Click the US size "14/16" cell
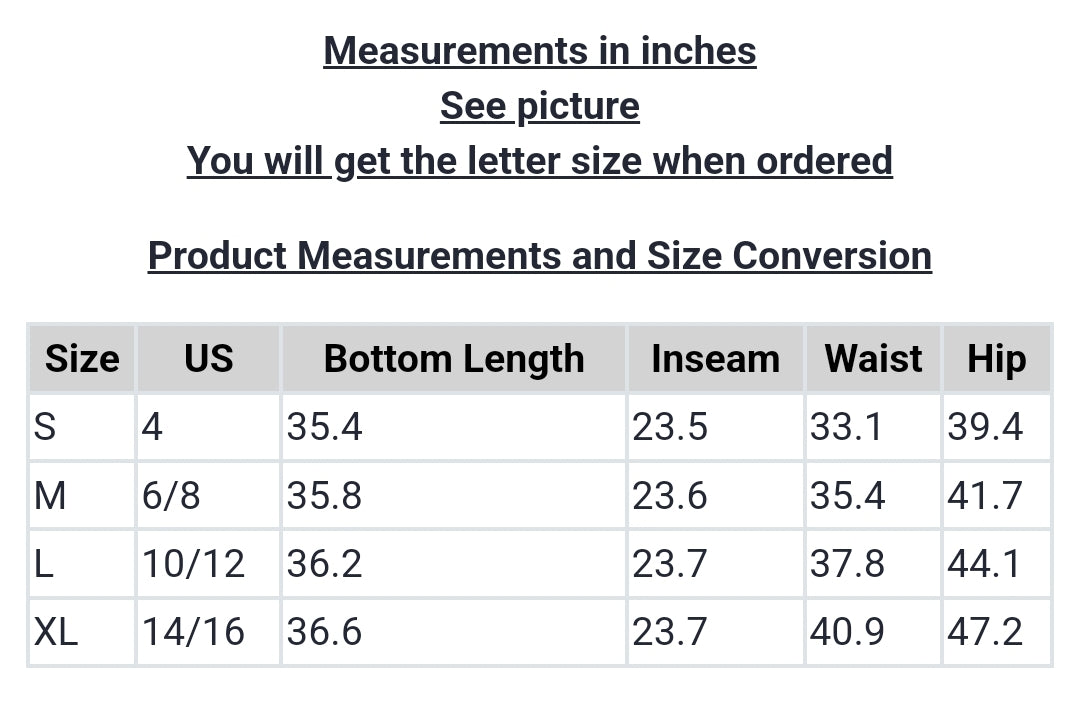 (193, 632)
